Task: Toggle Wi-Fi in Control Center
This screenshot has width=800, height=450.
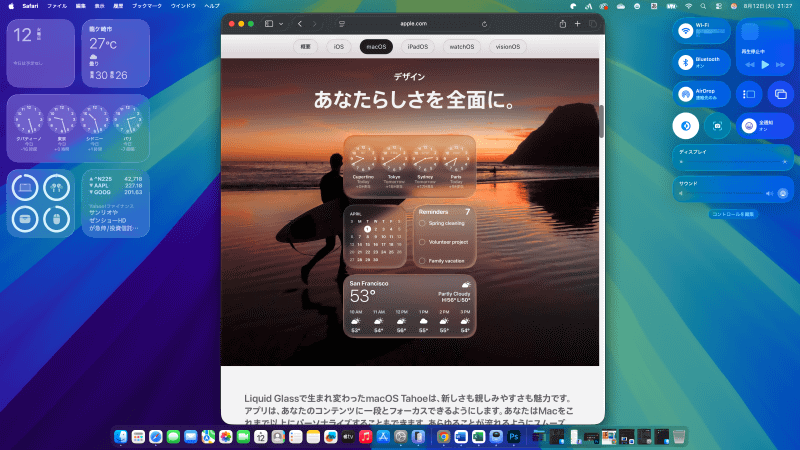Action: coord(685,31)
